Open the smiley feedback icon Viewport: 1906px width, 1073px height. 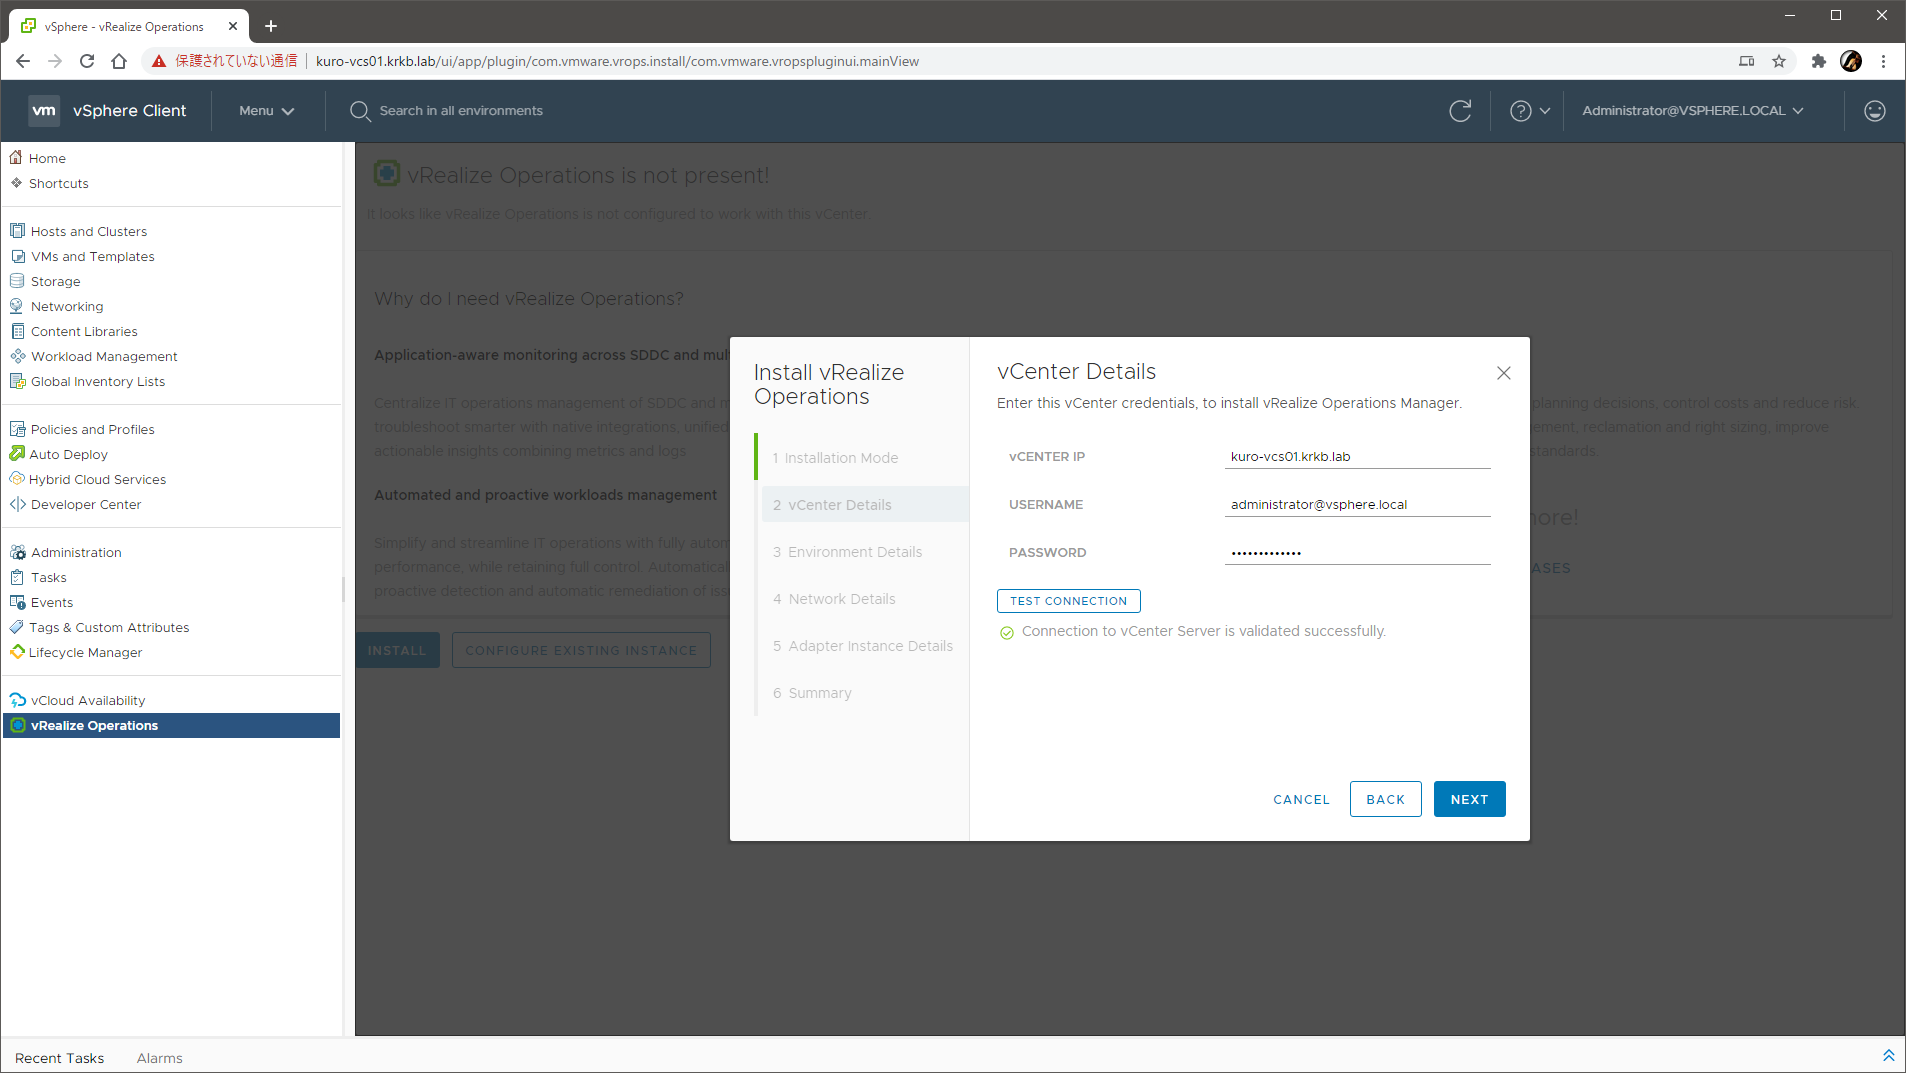tap(1874, 111)
